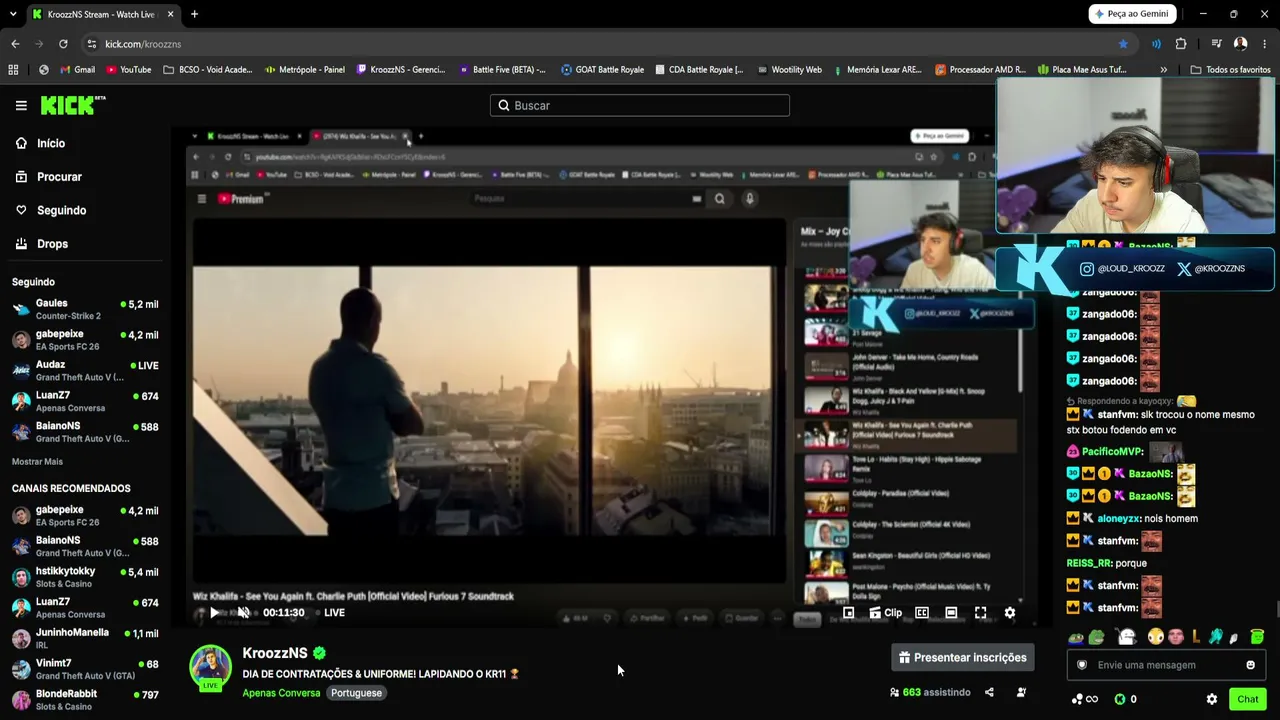
Task: Open picture-in-picture mini player
Action: point(848,613)
